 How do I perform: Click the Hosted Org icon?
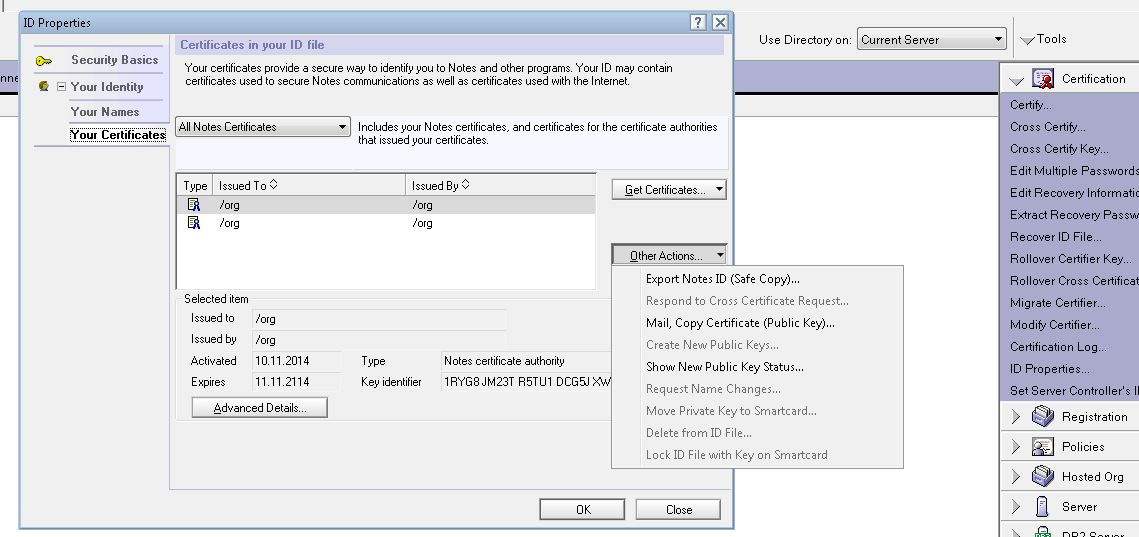(1043, 477)
